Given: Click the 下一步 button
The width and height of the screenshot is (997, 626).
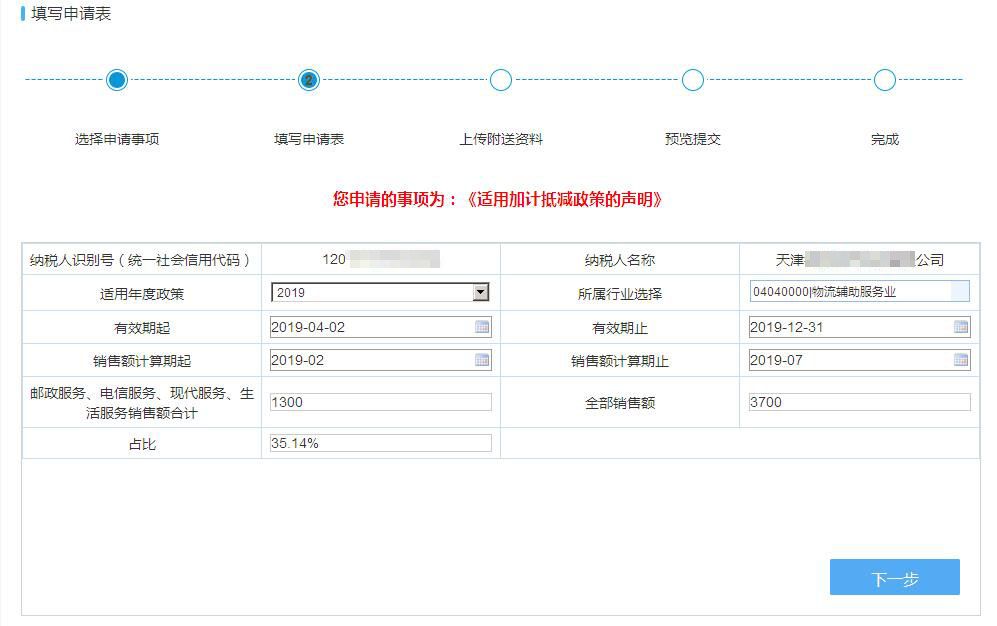Looking at the screenshot, I should point(894,577).
